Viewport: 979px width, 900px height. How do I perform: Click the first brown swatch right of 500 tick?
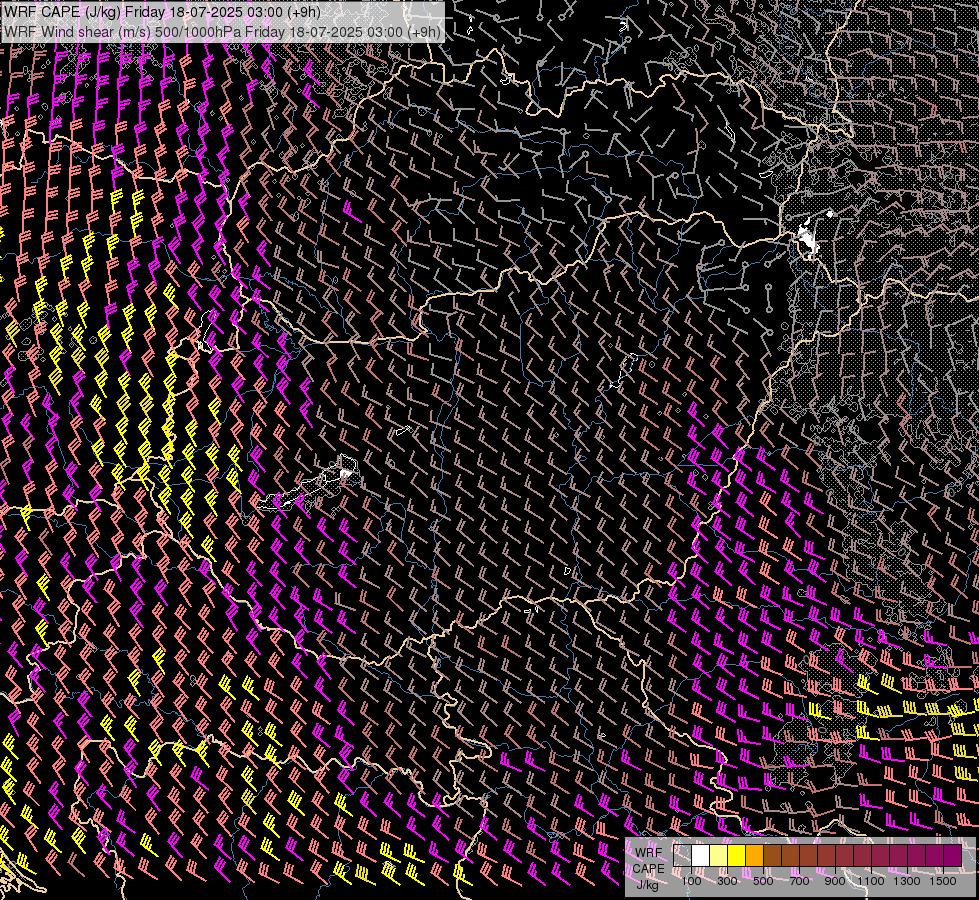(772, 855)
